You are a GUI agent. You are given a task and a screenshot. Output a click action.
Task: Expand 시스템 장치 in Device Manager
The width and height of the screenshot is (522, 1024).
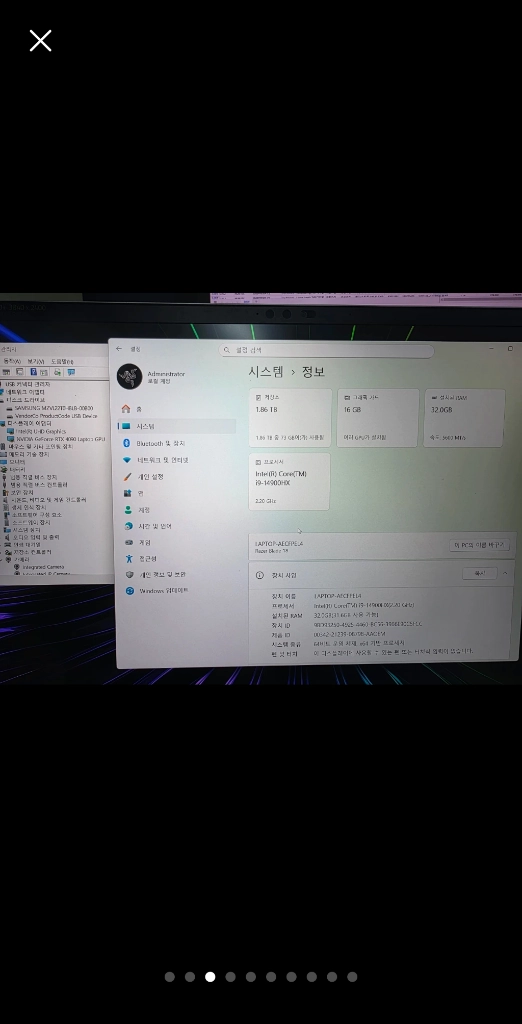point(26,530)
